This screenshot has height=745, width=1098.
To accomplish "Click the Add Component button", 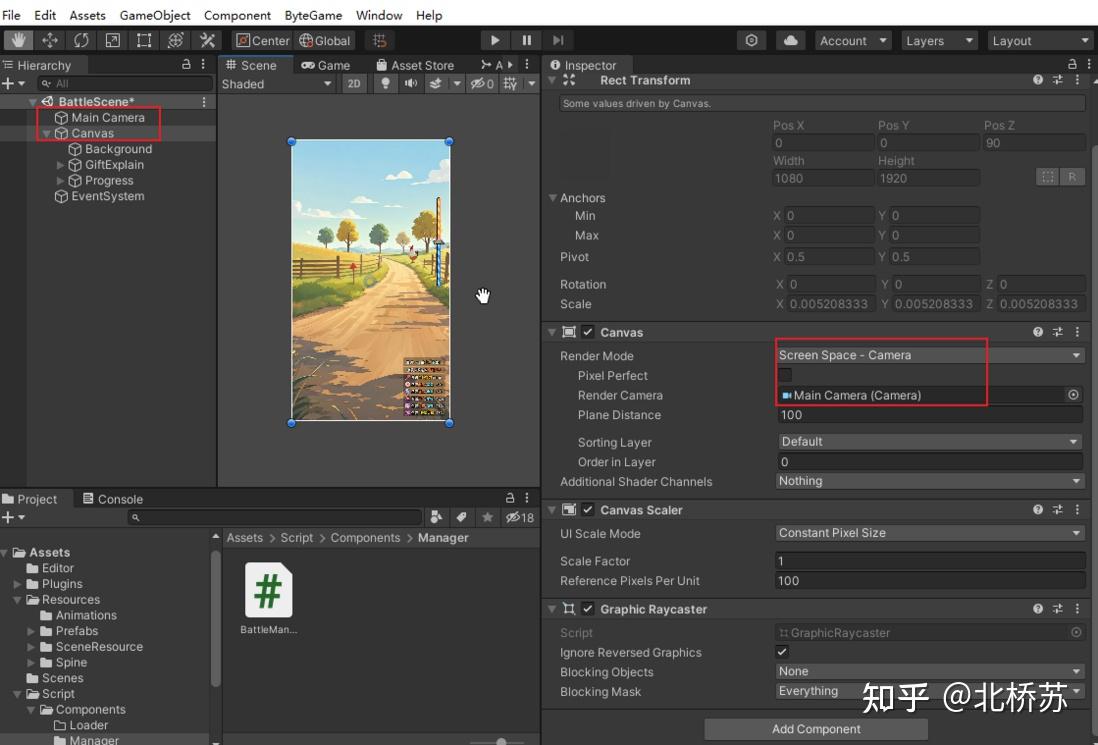I will pyautogui.click(x=816, y=728).
